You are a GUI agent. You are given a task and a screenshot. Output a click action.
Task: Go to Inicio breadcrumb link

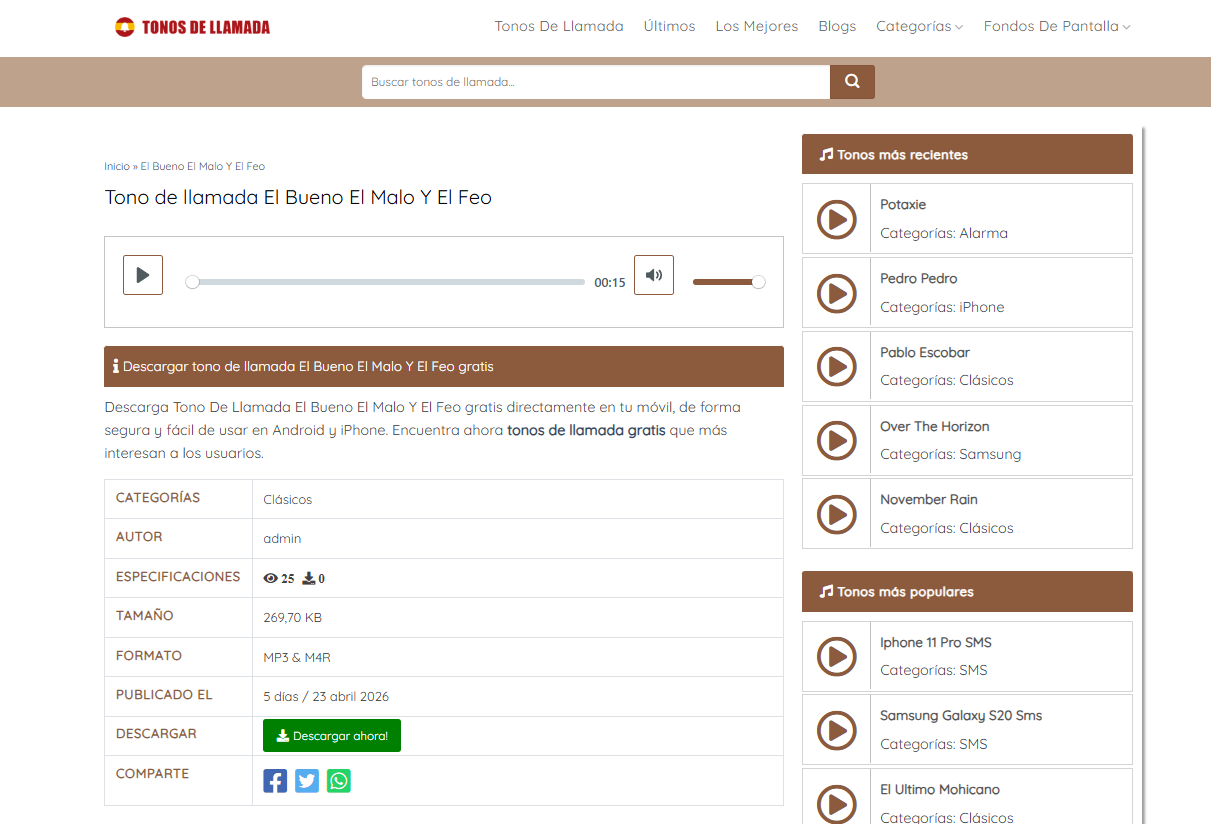117,166
